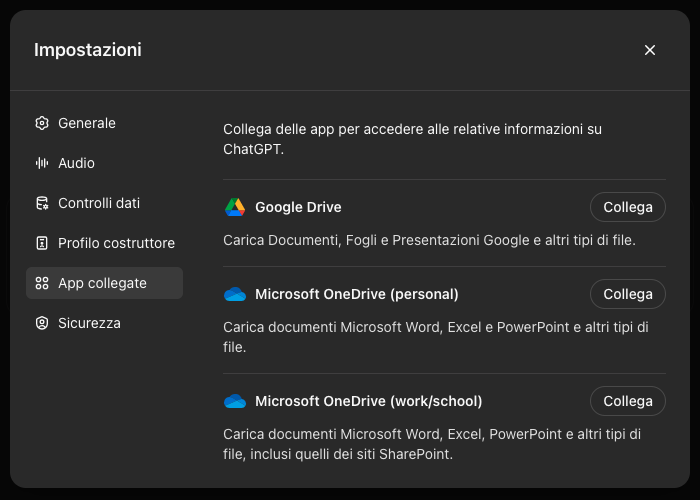Viewport: 700px width, 500px height.
Task: Connect Google Drive with the Collega button
Action: (628, 207)
